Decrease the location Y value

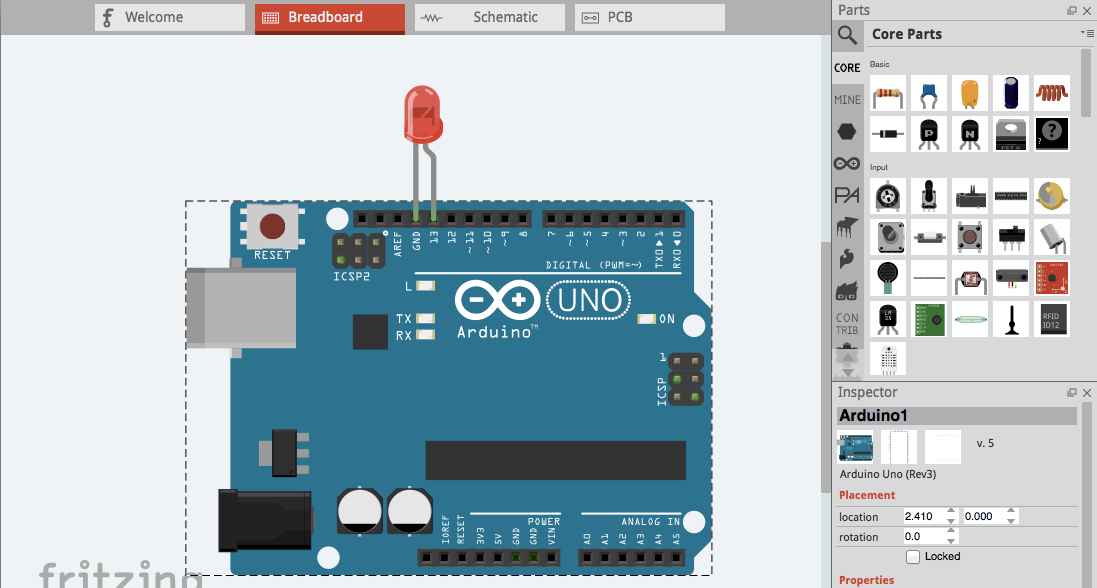[x=1011, y=521]
